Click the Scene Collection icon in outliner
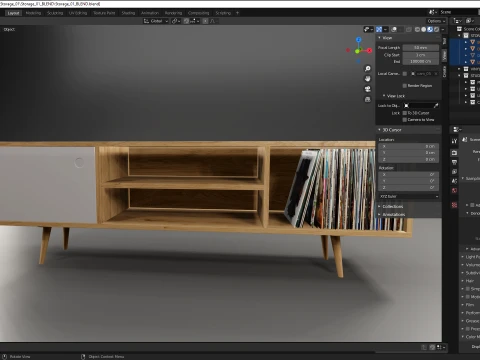Screen dimensions: 480x360 click(x=459, y=29)
